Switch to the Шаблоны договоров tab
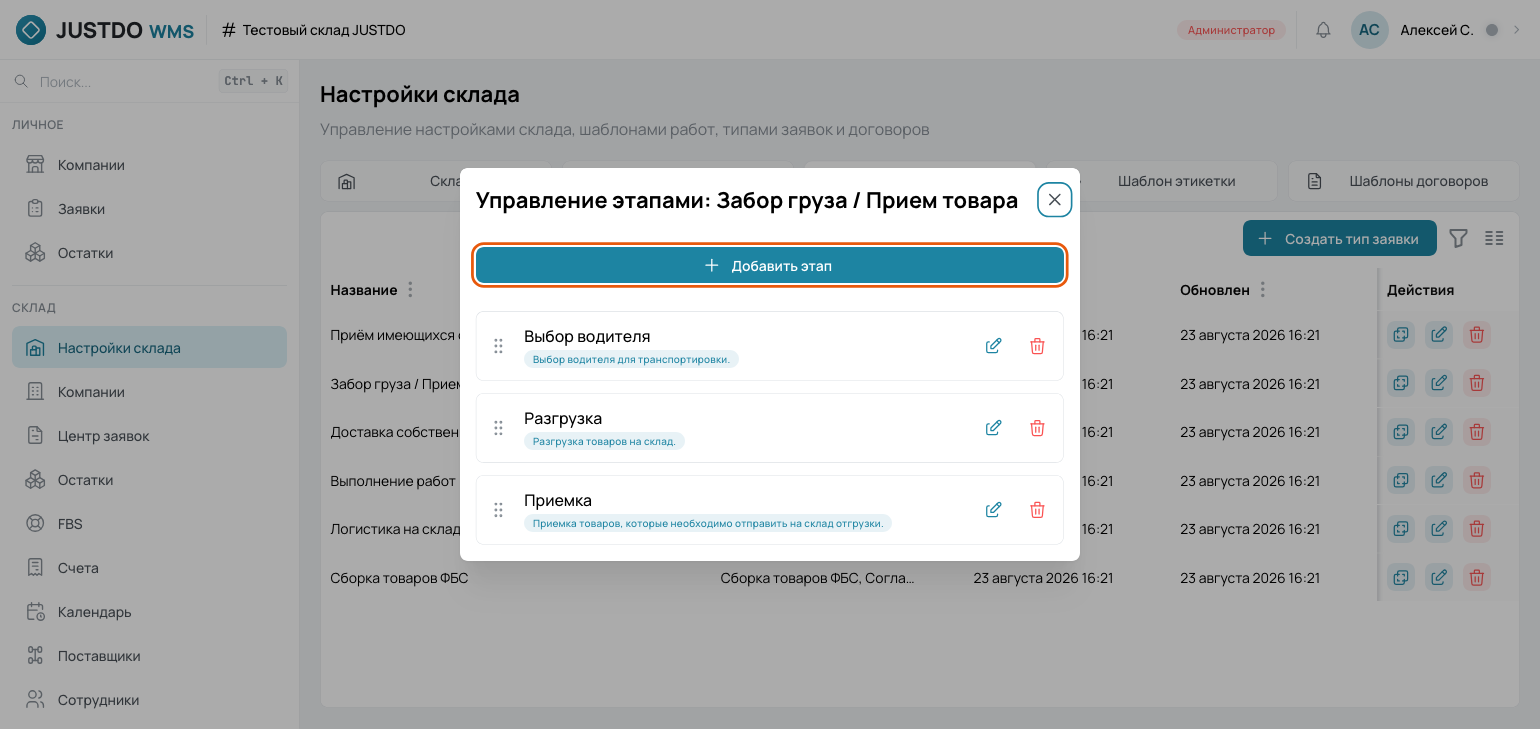This screenshot has width=1540, height=729. [x=1404, y=181]
